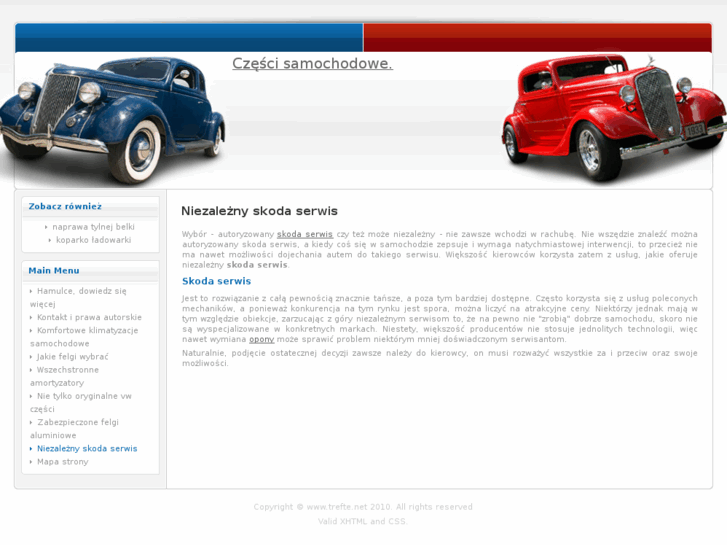Click the 'Niezależny skoda serwis' article heading
This screenshot has width=727, height=545.
point(259,211)
